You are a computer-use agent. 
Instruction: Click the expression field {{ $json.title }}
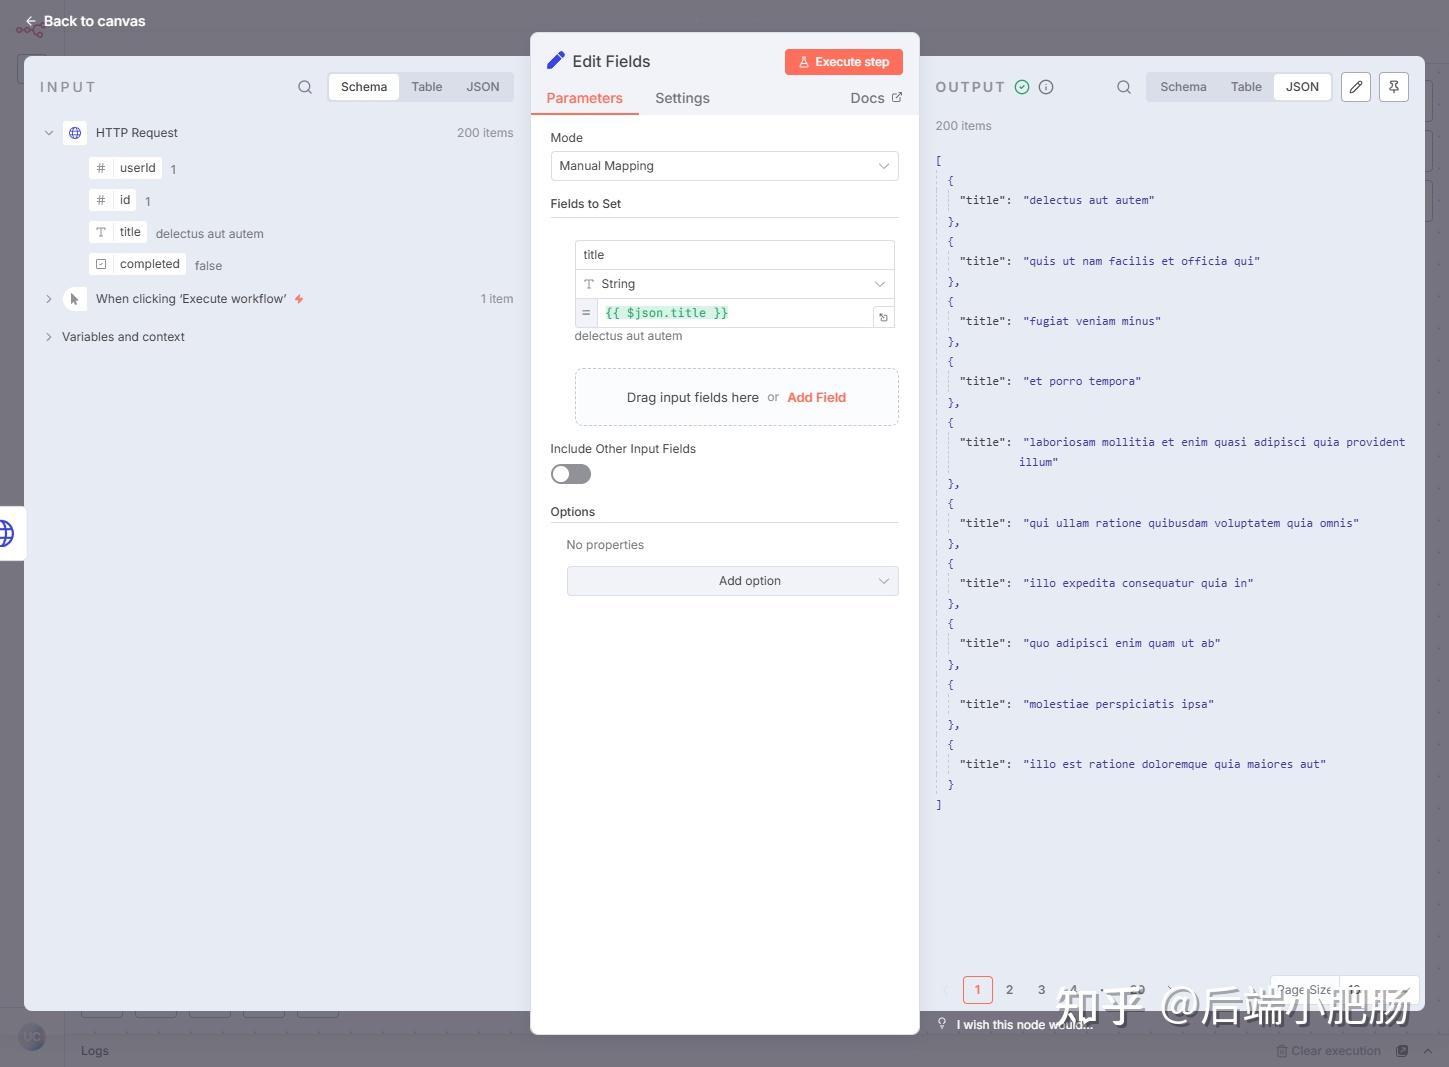(735, 313)
